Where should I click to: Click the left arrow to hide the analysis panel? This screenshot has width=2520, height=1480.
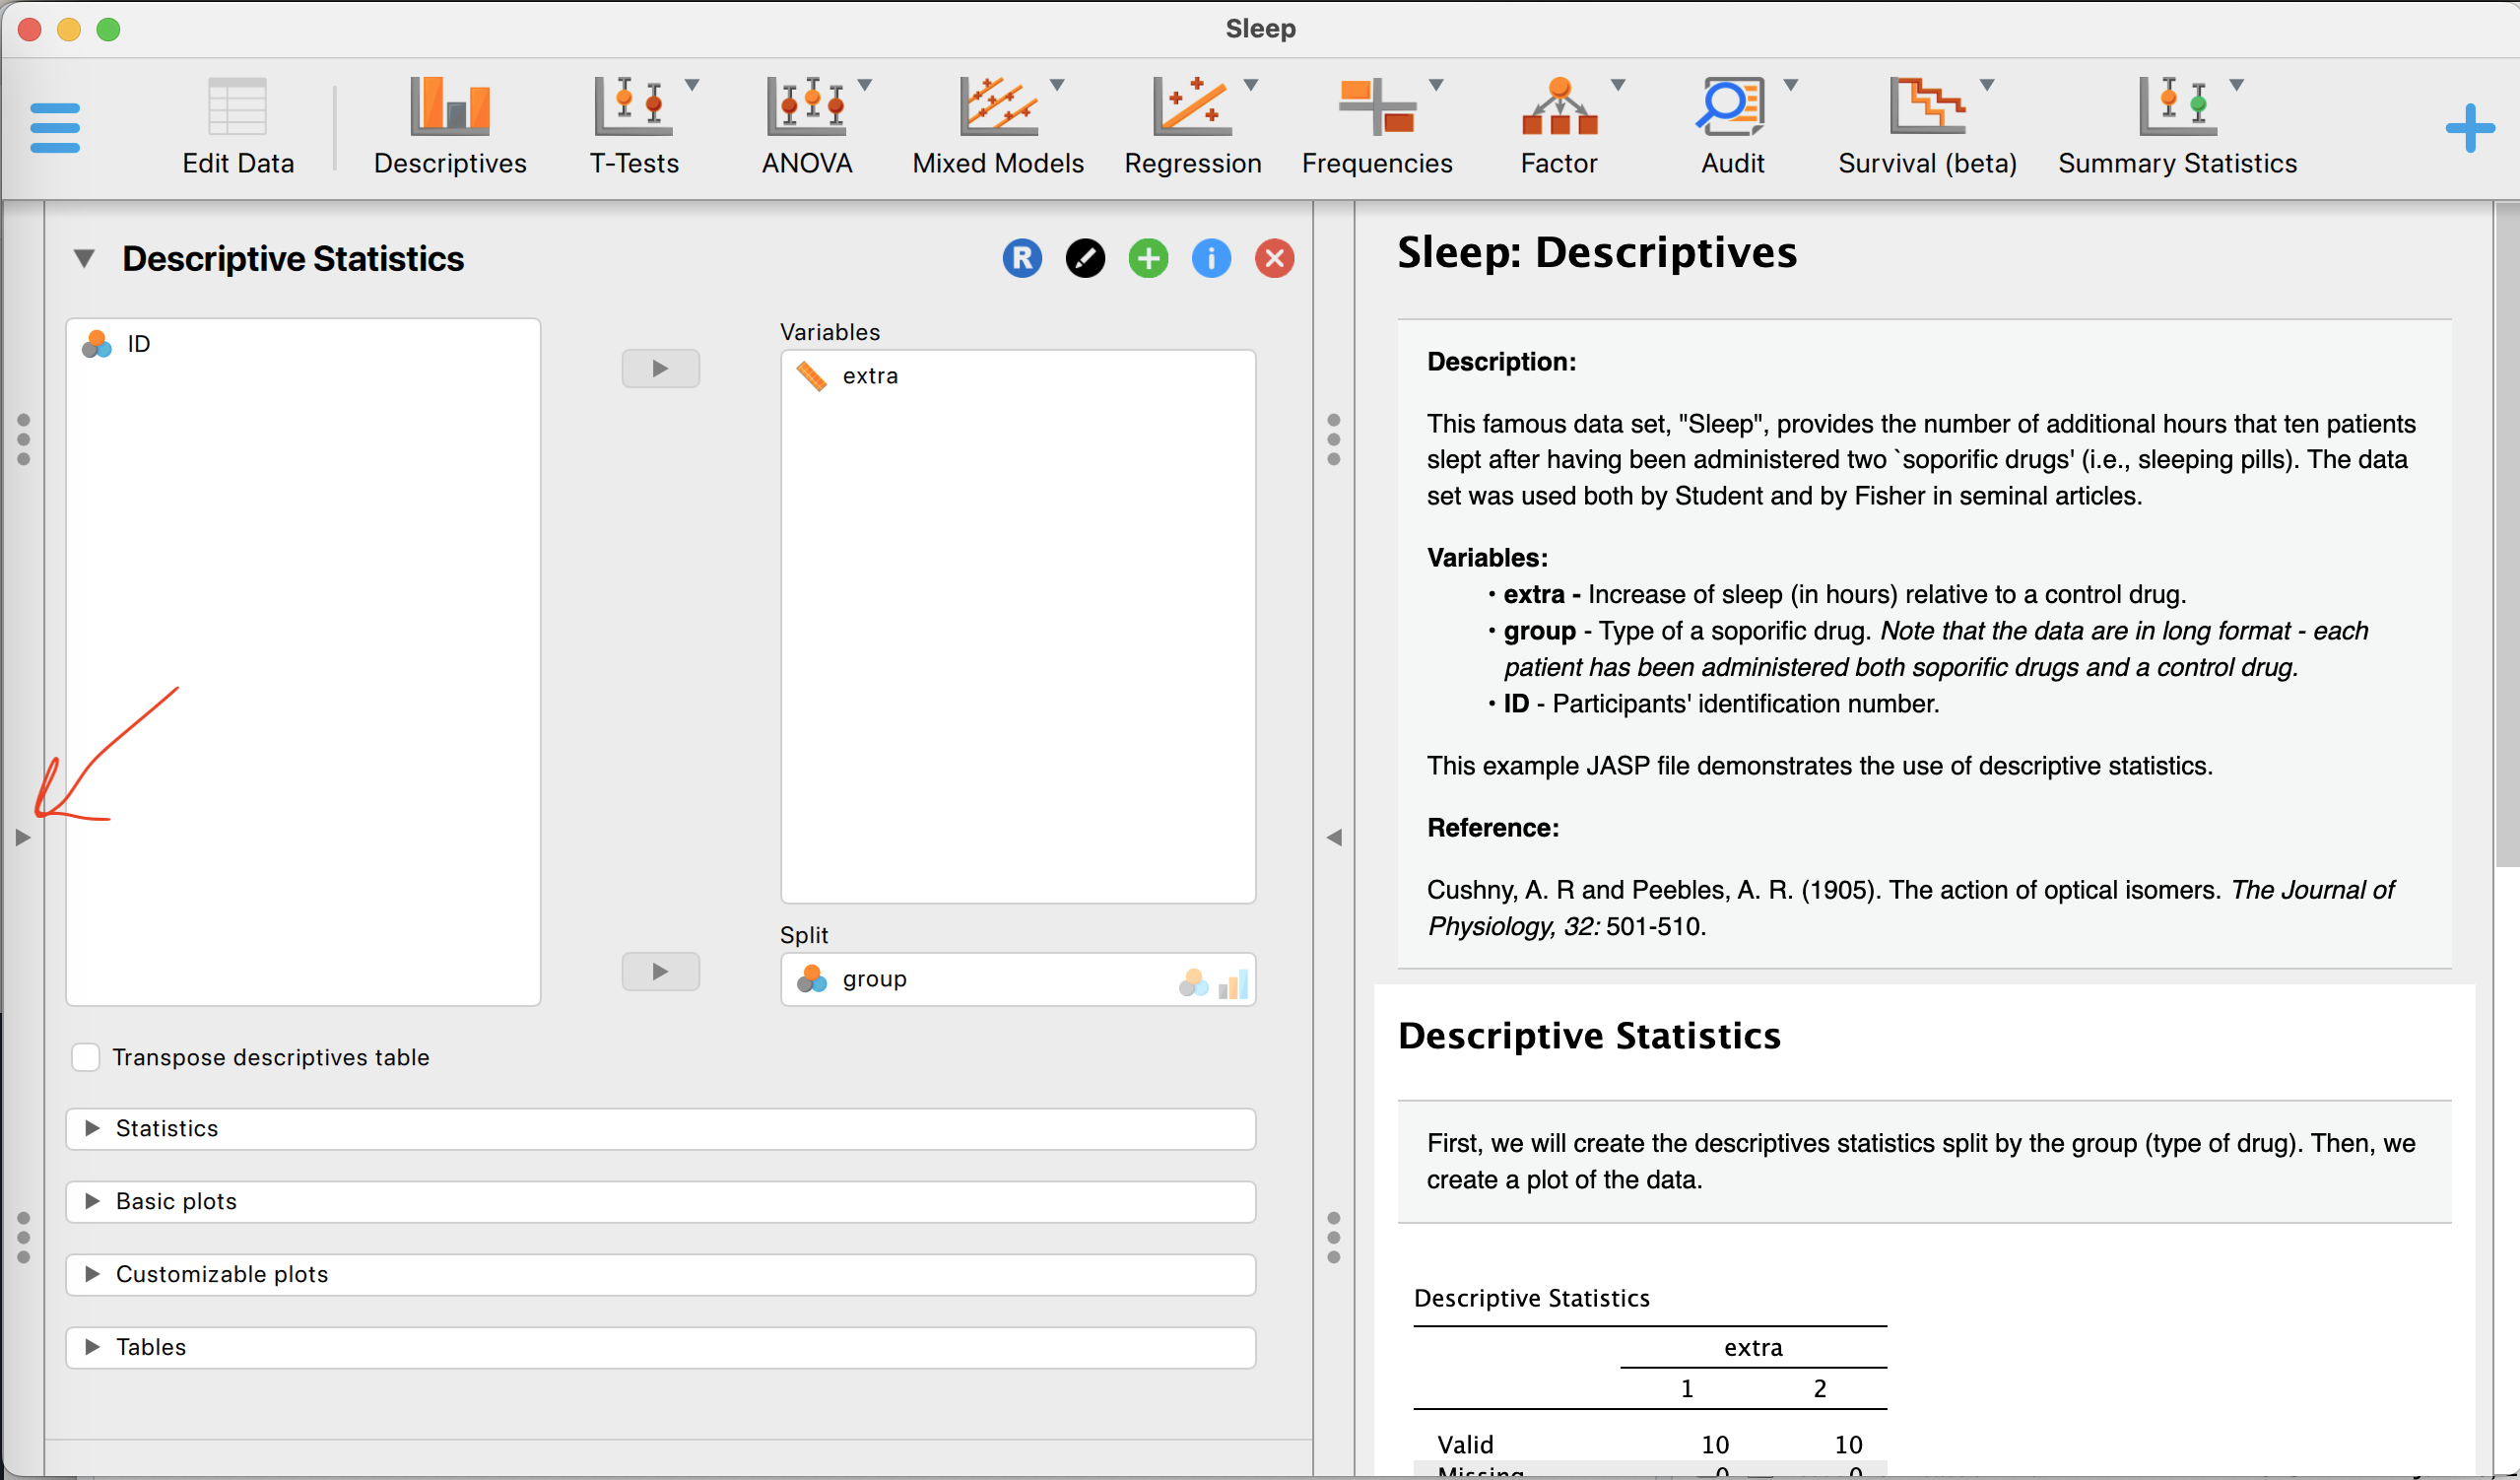coord(1334,837)
